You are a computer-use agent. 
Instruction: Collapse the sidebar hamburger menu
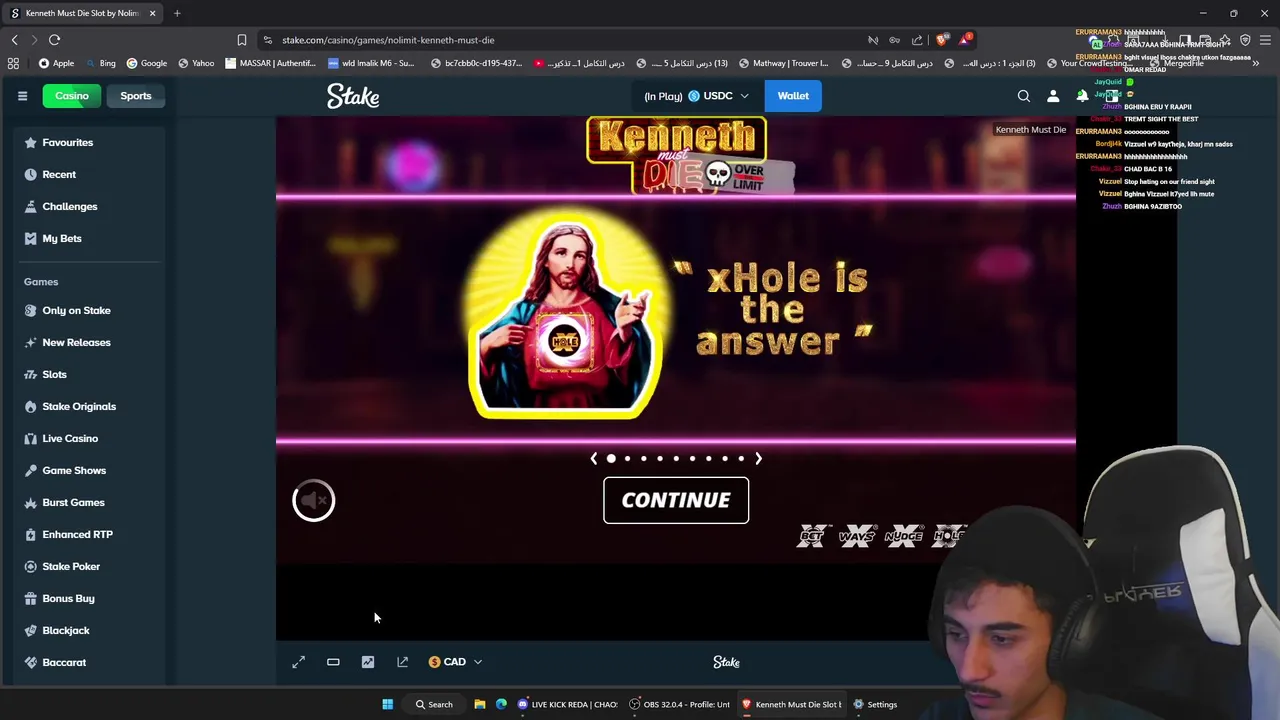(x=22, y=96)
